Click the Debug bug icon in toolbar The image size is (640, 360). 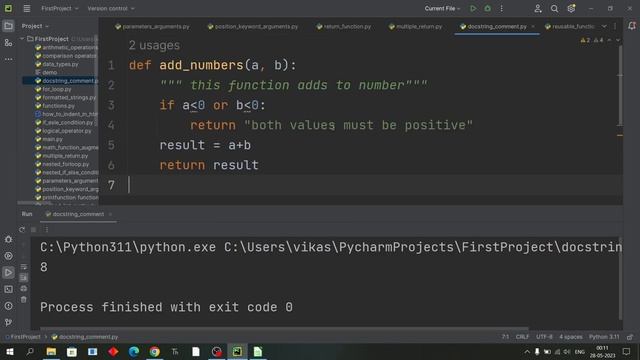[x=487, y=8]
